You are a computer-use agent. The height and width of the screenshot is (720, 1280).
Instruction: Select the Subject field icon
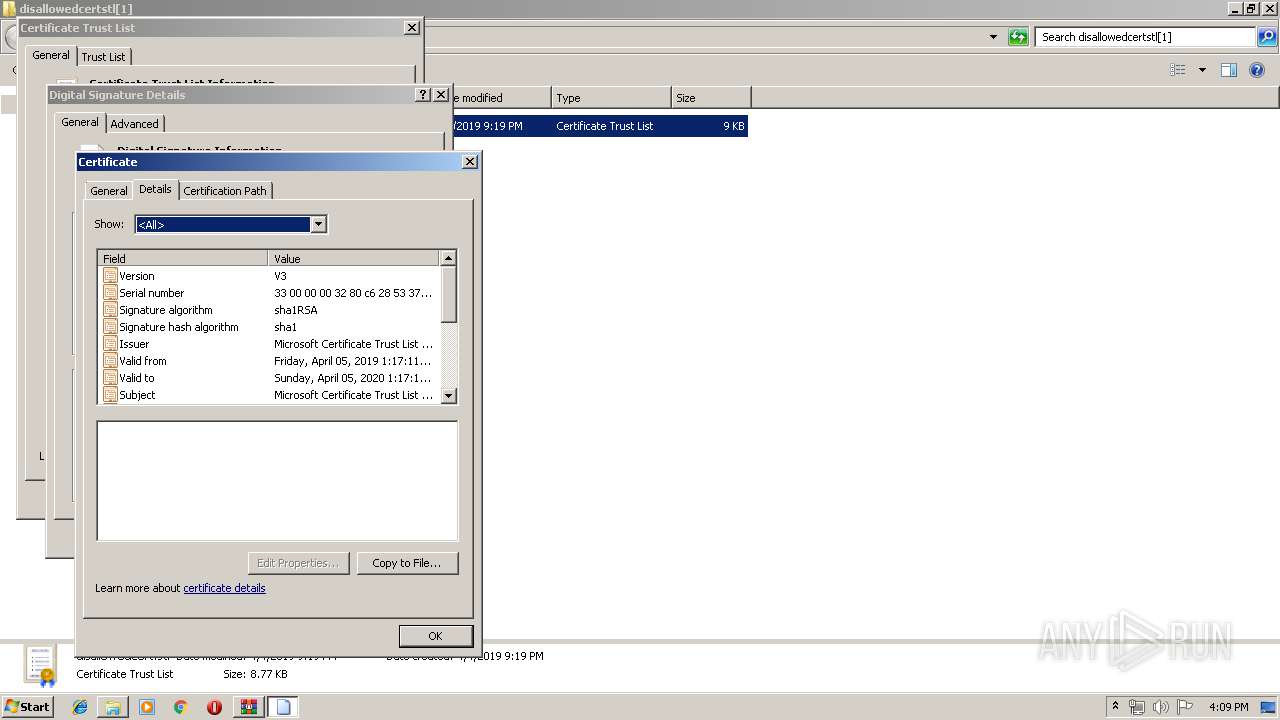click(110, 395)
